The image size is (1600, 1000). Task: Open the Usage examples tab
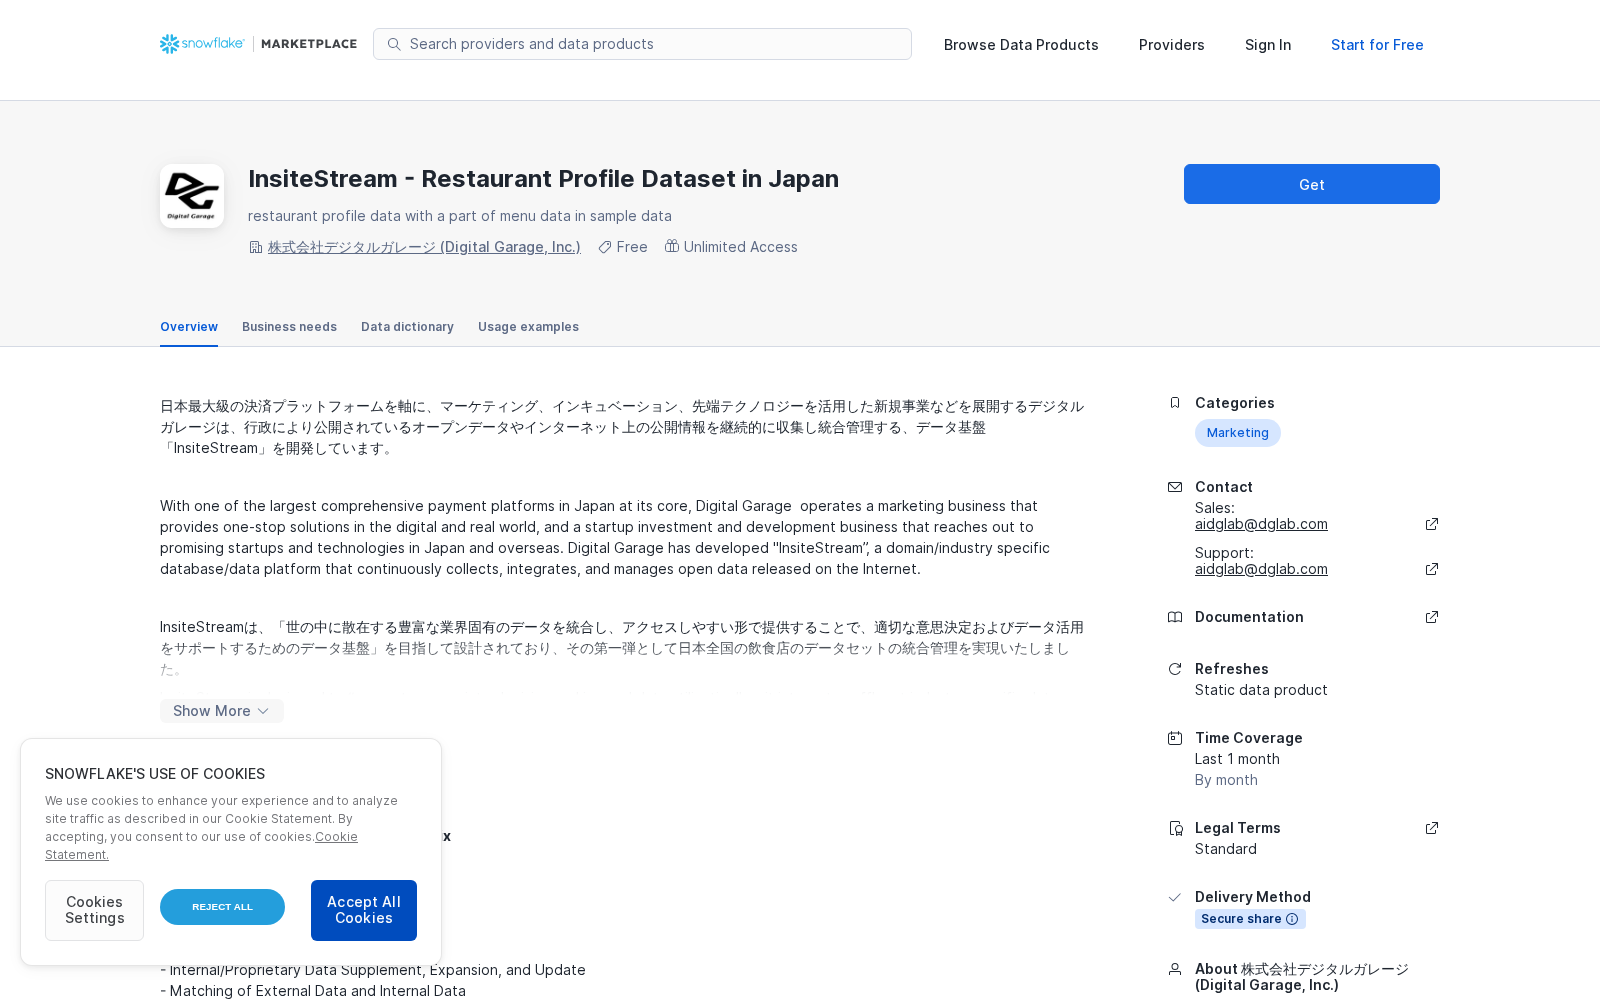point(528,327)
